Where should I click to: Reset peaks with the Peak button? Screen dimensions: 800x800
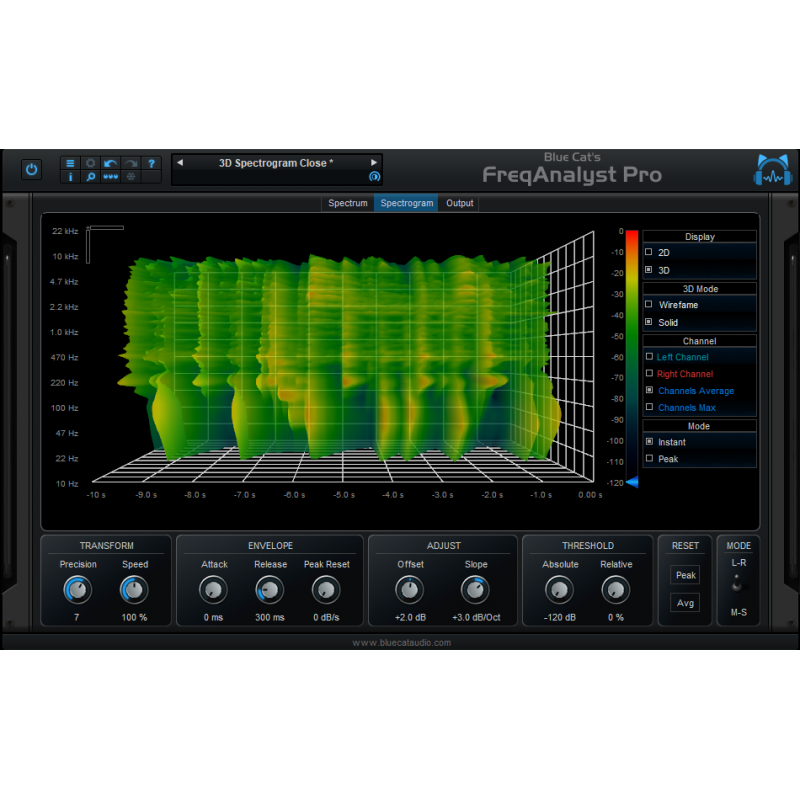(x=685, y=575)
